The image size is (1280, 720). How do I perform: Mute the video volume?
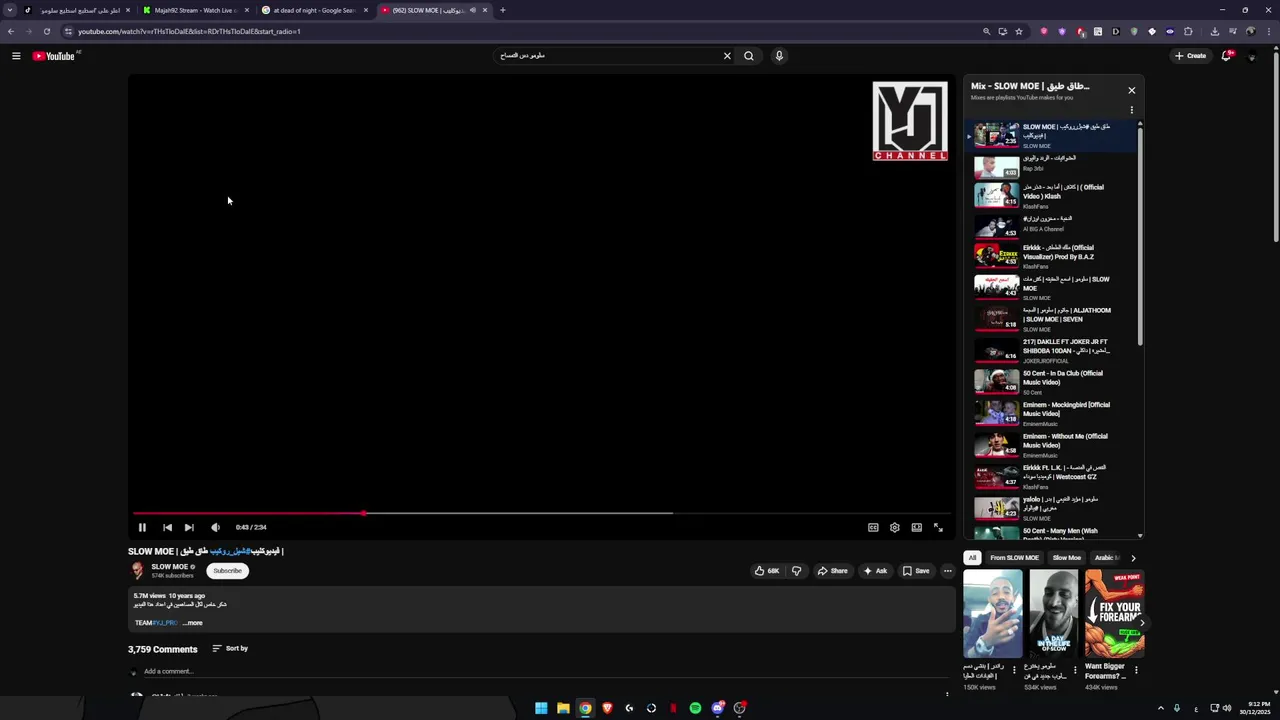[215, 527]
